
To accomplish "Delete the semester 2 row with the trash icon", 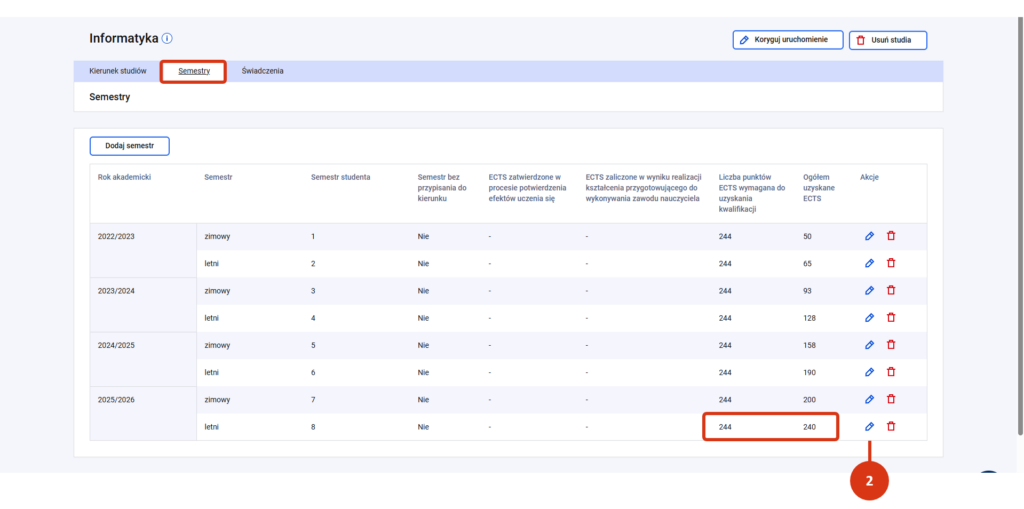I will click(891, 263).
